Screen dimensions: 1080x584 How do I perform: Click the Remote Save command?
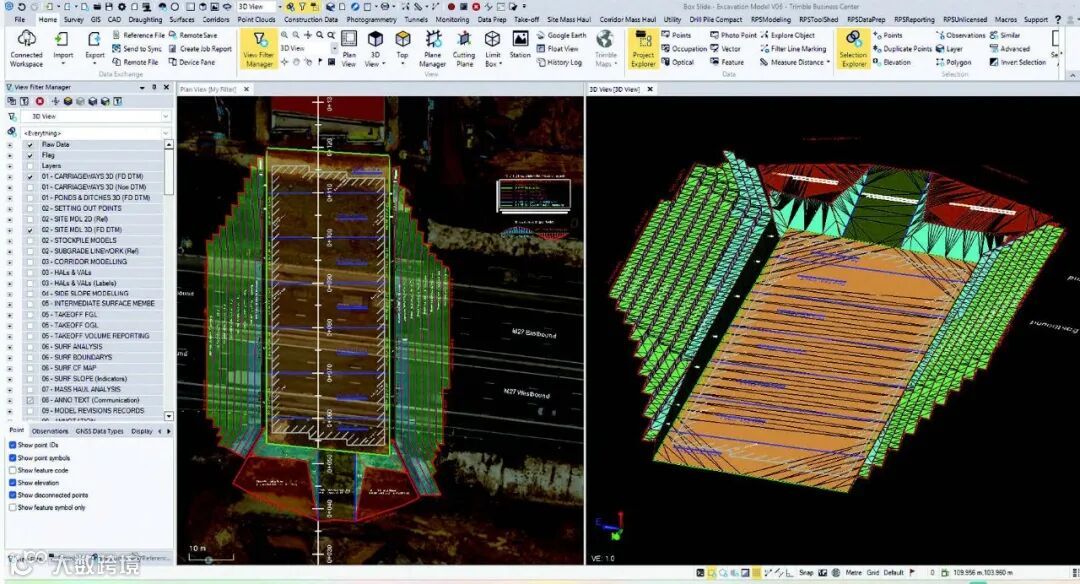point(194,35)
